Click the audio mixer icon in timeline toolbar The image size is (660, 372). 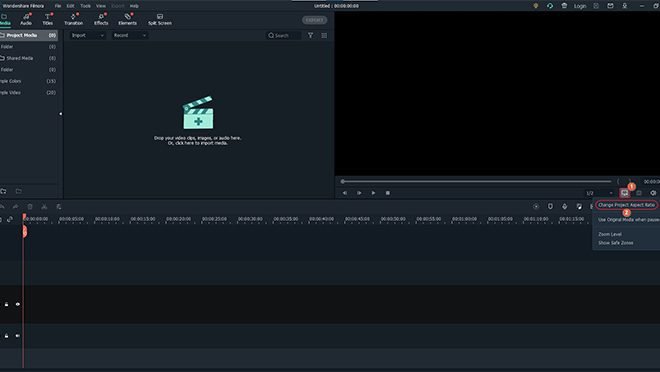579,207
